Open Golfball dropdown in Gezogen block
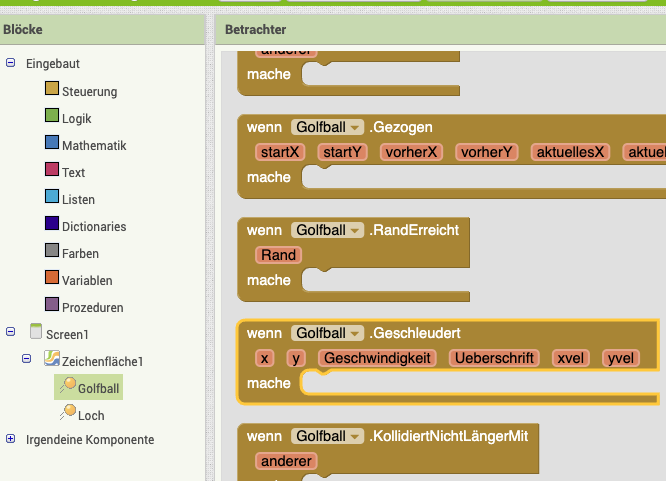The width and height of the screenshot is (666, 481). (x=354, y=127)
